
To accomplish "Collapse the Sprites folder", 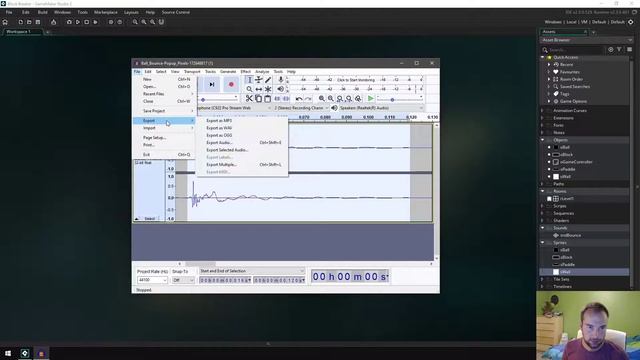I will pyautogui.click(x=542, y=242).
